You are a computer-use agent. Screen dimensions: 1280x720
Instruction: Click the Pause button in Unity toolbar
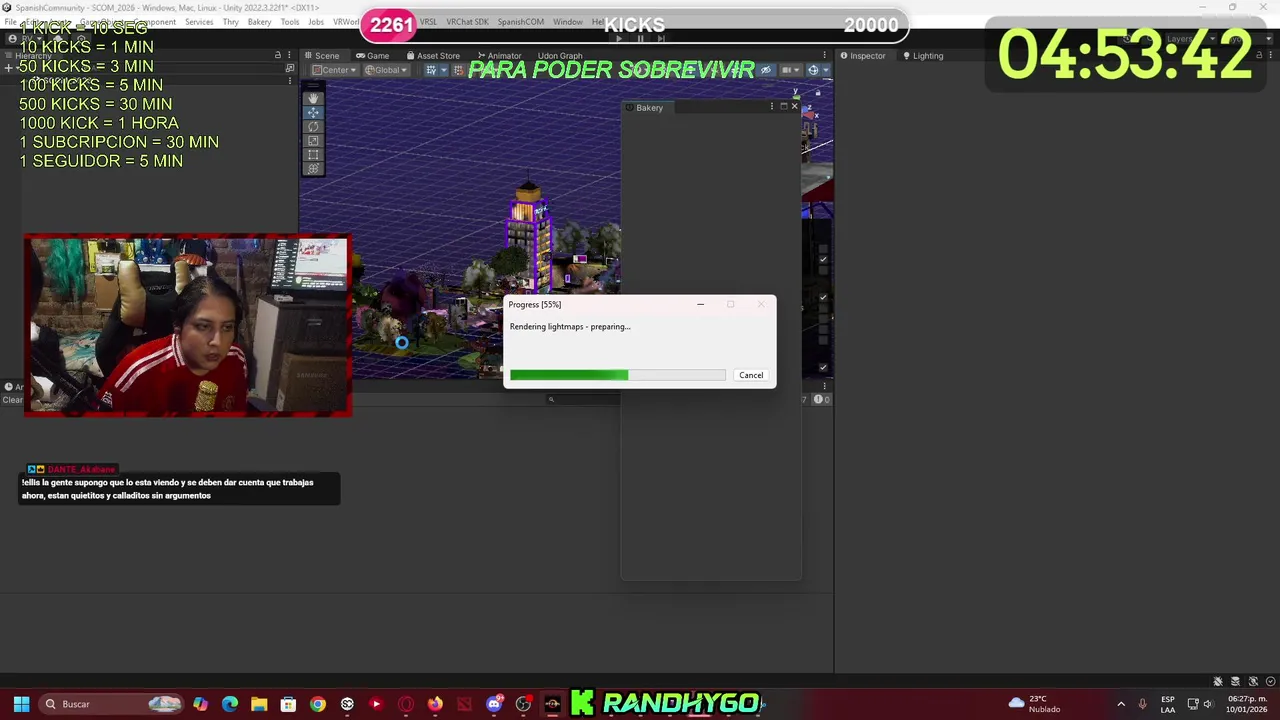[x=641, y=39]
